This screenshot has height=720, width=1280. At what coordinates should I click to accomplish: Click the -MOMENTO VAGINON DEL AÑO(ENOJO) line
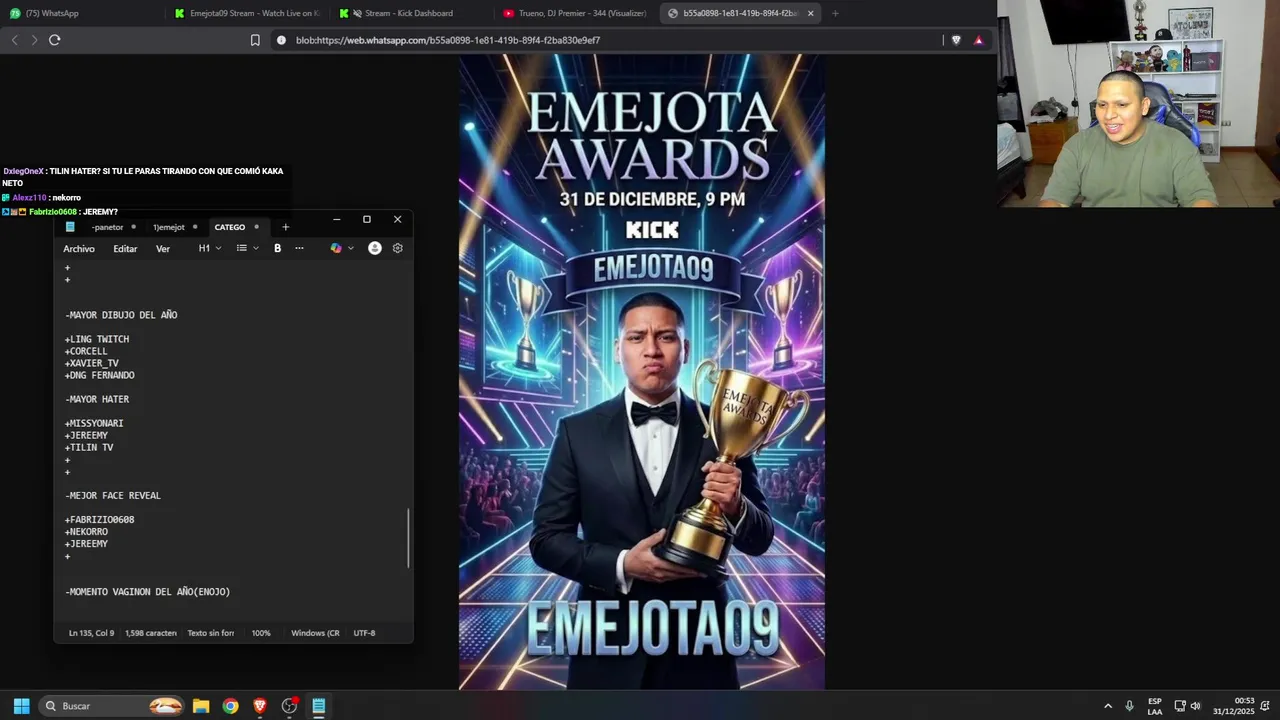148,592
